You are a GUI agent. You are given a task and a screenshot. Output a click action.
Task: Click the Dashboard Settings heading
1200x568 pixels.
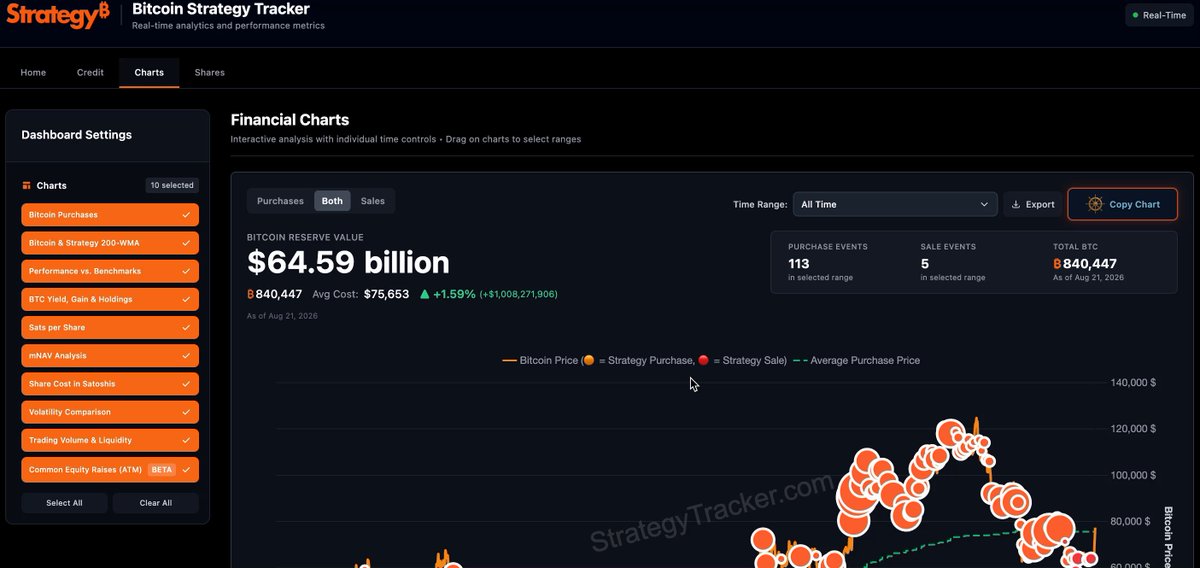(x=76, y=135)
